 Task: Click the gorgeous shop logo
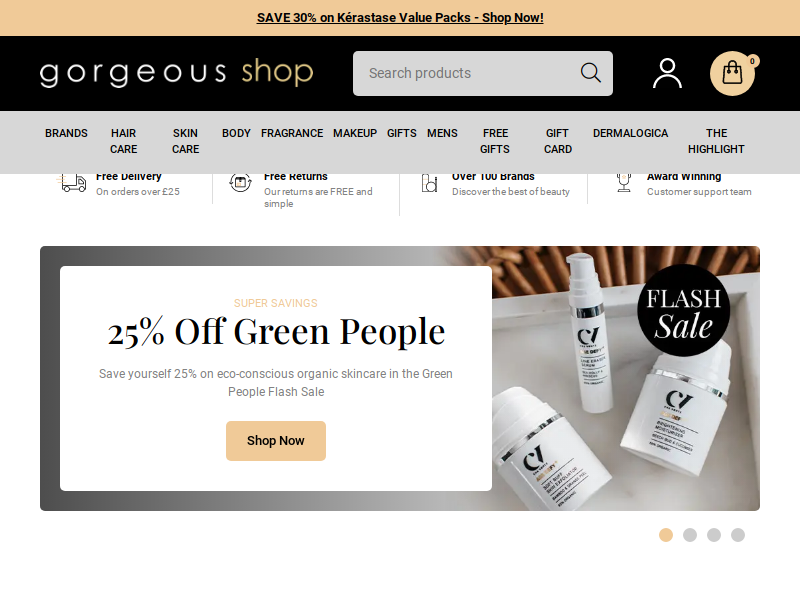click(177, 73)
